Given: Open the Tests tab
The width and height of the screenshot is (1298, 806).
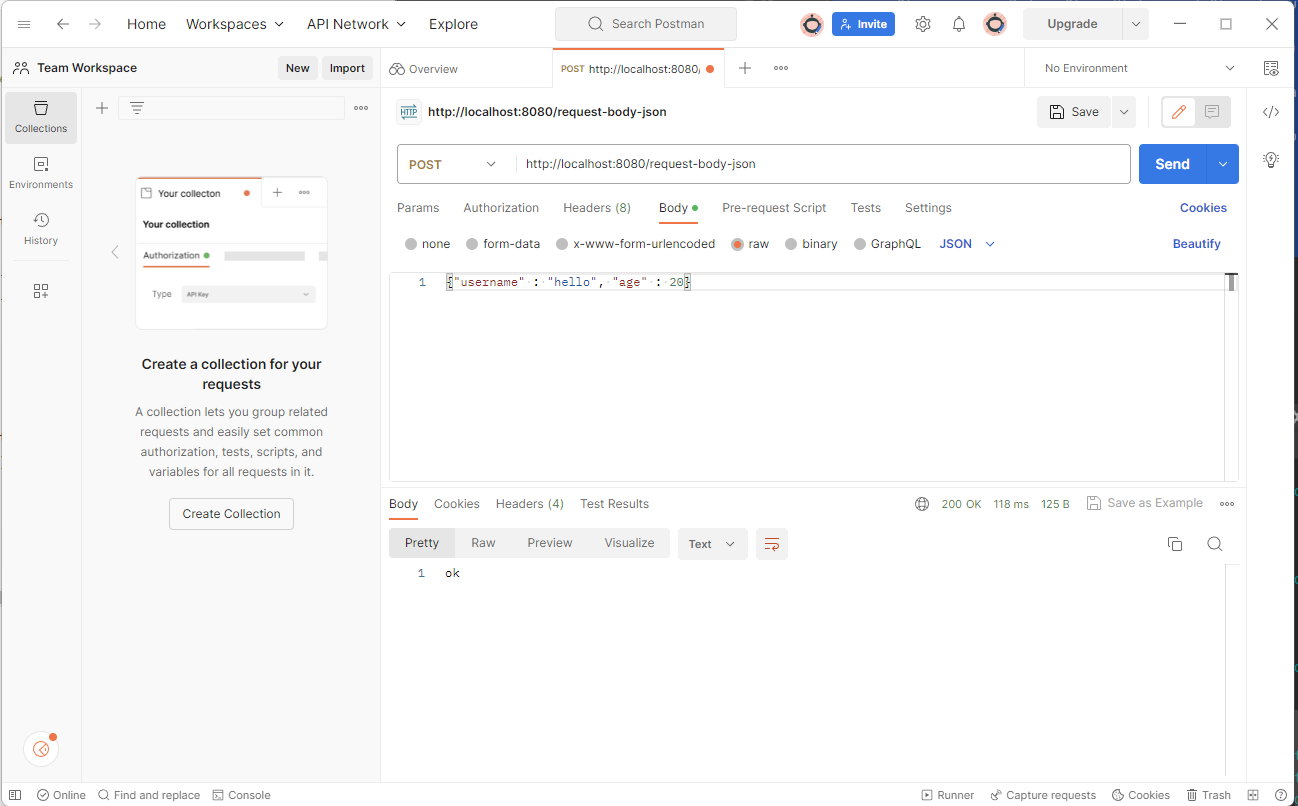Looking at the screenshot, I should (x=866, y=208).
